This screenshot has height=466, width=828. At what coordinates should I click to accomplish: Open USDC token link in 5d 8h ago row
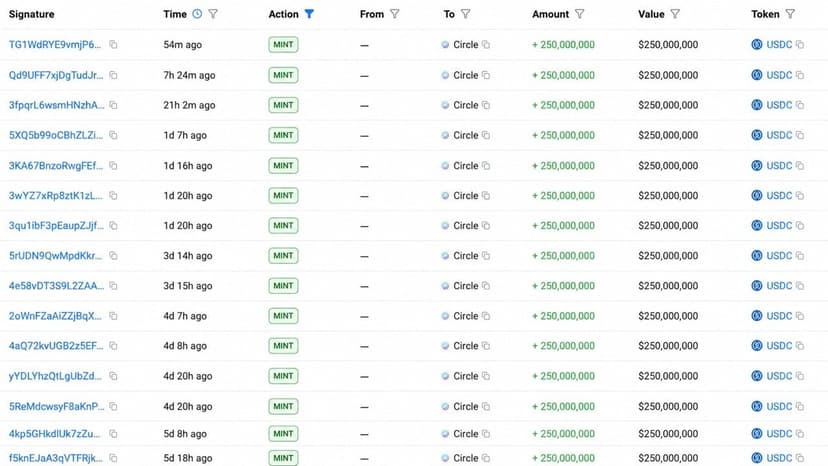point(779,434)
